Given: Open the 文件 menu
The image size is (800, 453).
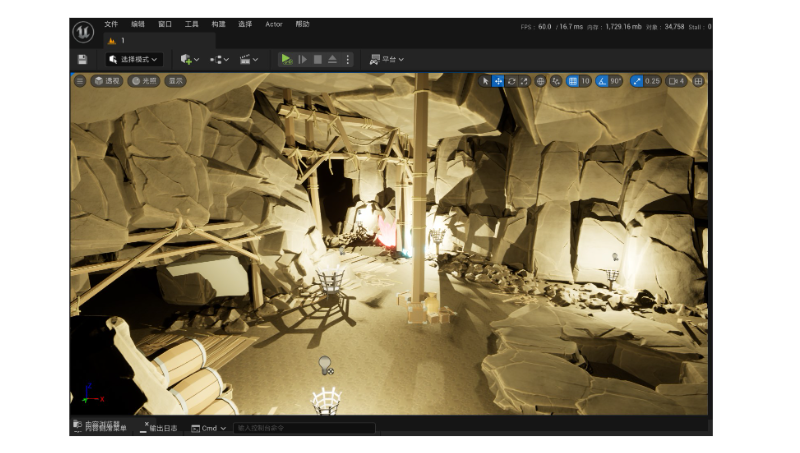Looking at the screenshot, I should click(x=111, y=24).
